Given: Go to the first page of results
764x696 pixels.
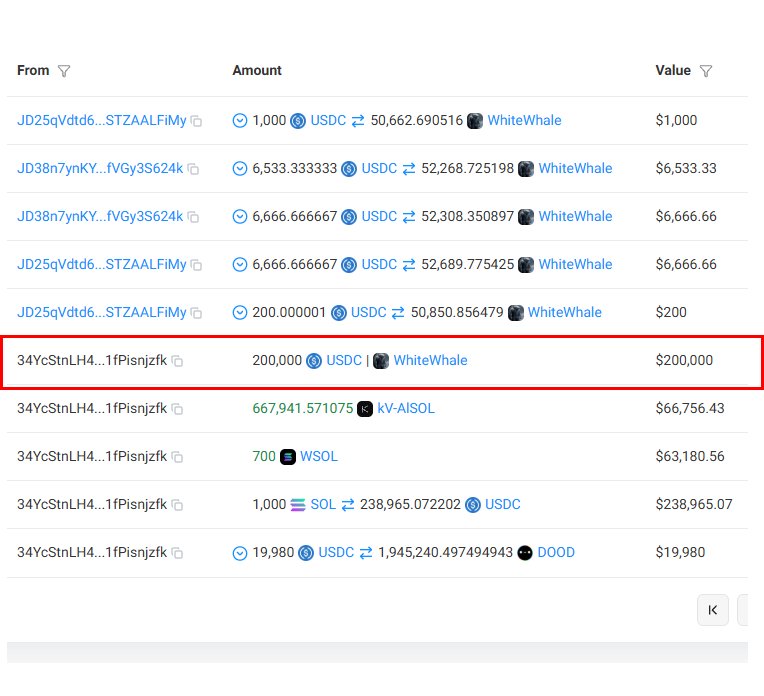Looking at the screenshot, I should [x=713, y=610].
